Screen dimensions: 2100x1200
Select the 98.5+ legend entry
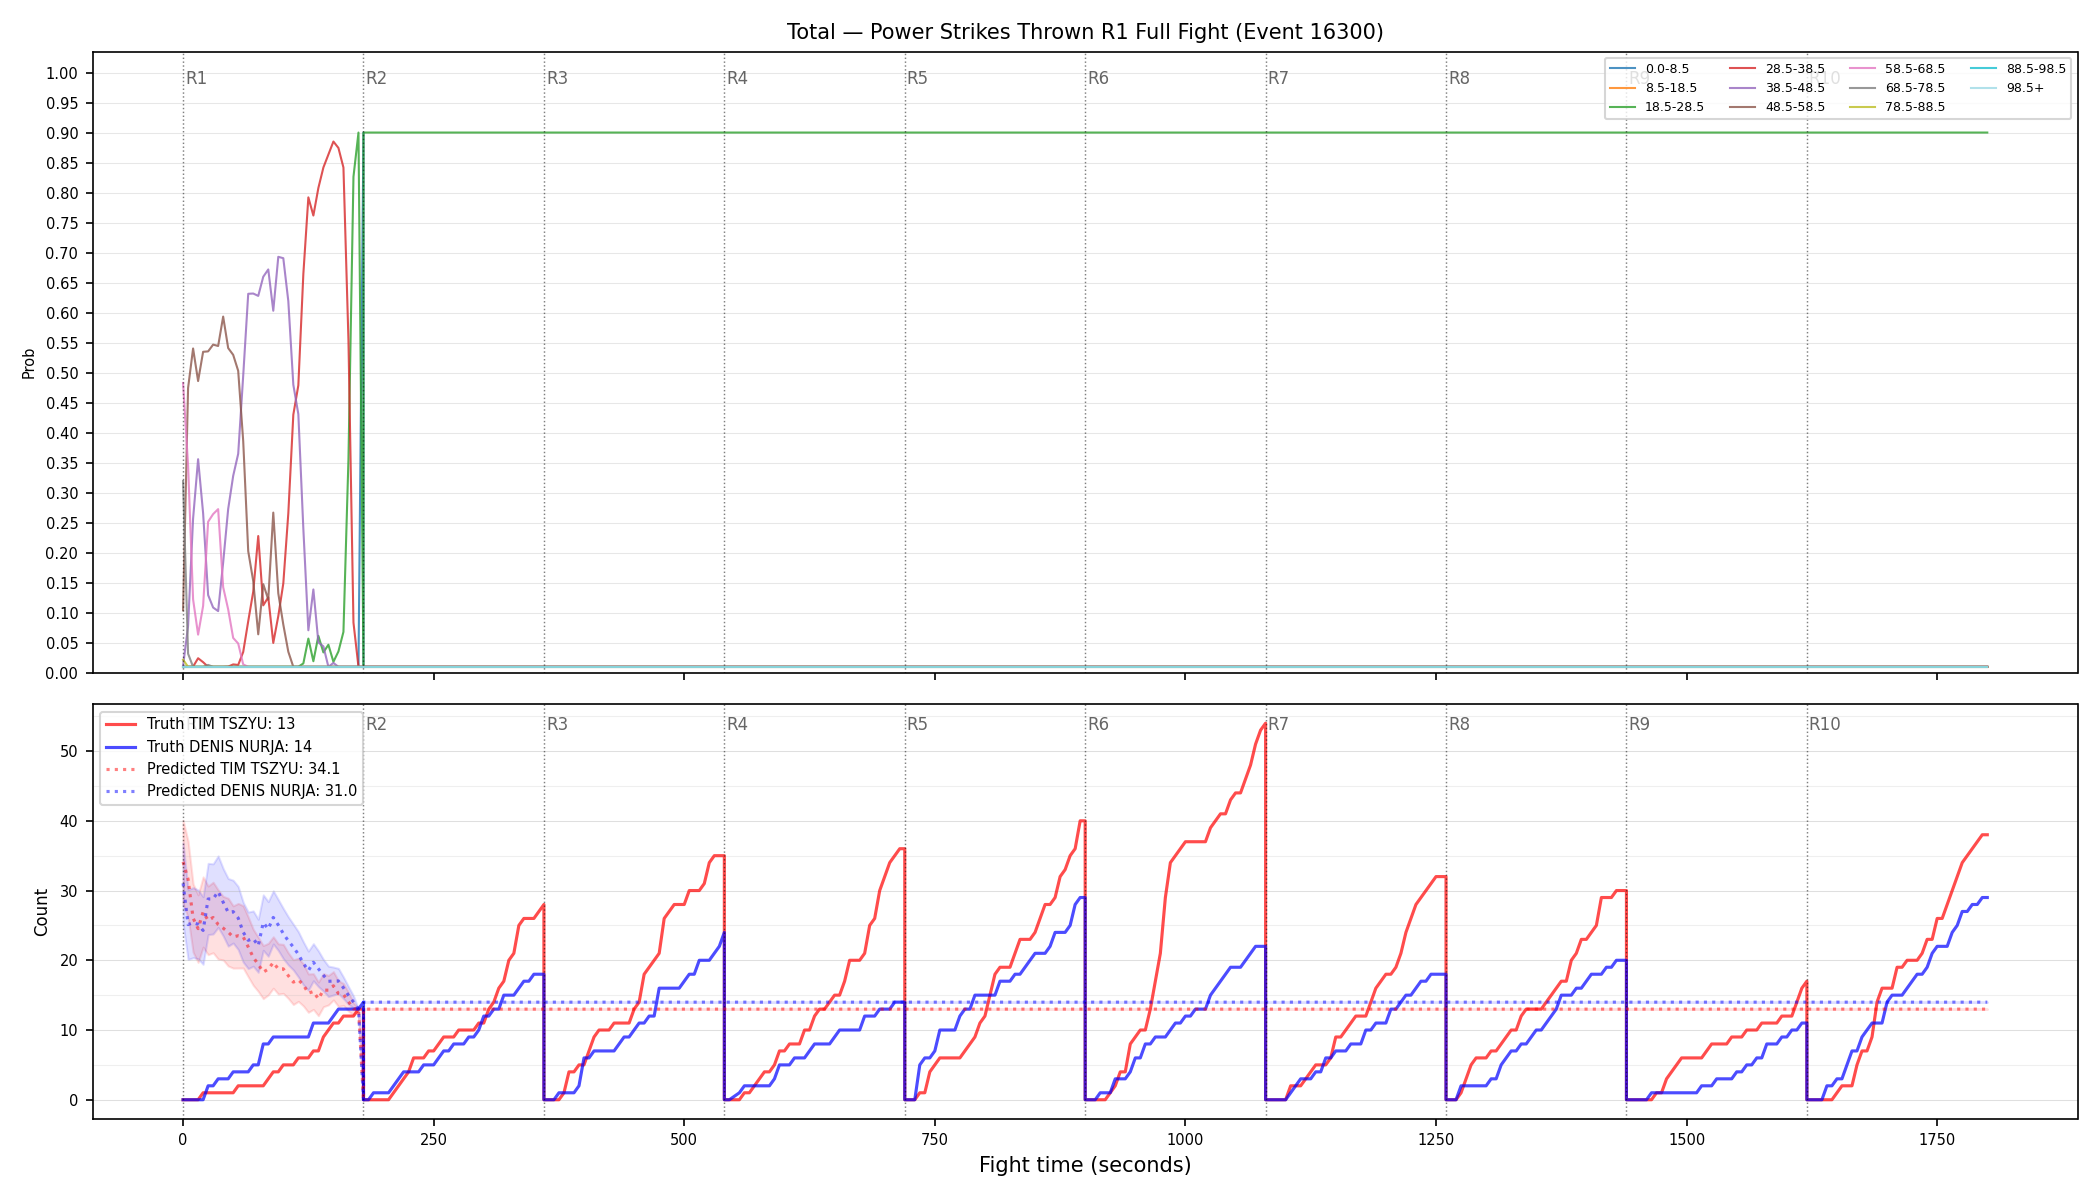(2007, 88)
